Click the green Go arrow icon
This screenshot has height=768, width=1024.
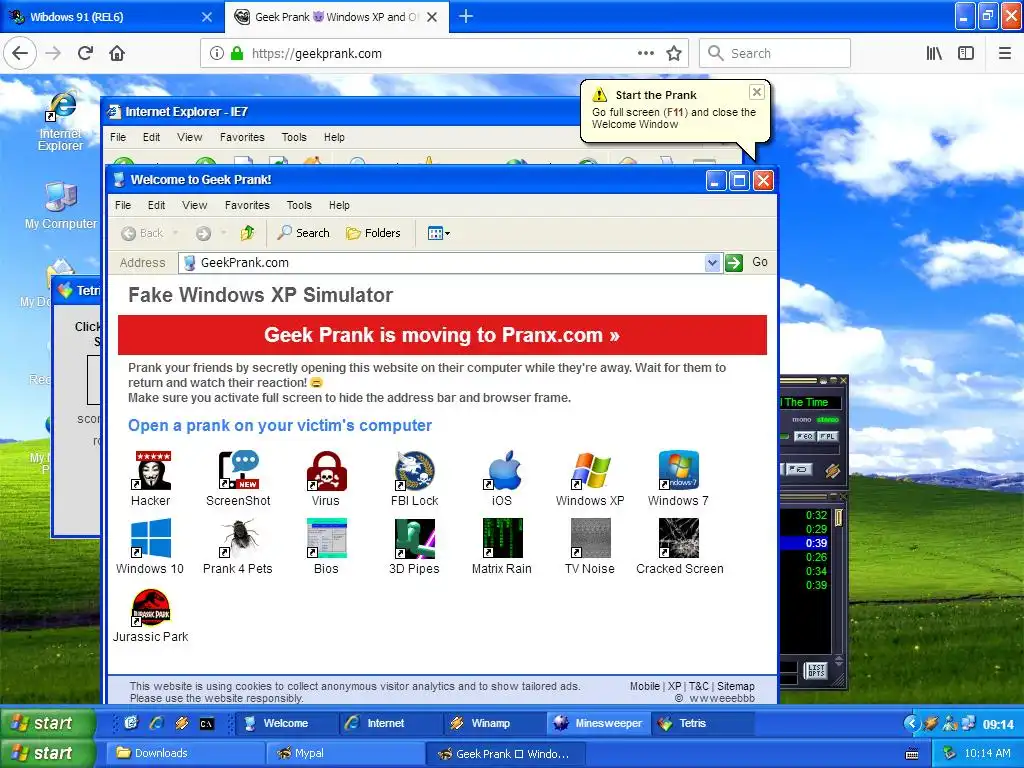pyautogui.click(x=734, y=263)
